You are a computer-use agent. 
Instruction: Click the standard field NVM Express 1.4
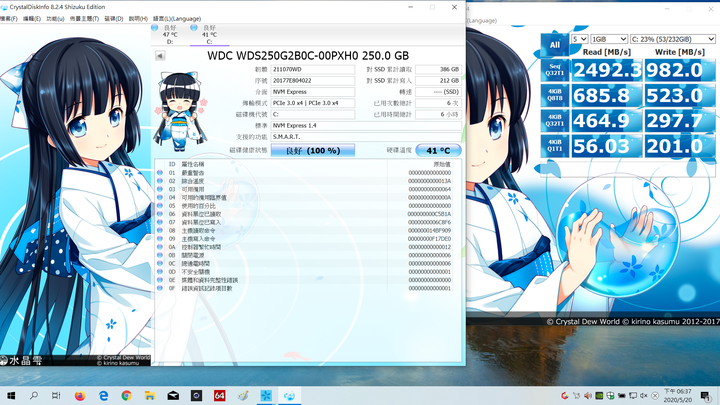click(x=366, y=125)
